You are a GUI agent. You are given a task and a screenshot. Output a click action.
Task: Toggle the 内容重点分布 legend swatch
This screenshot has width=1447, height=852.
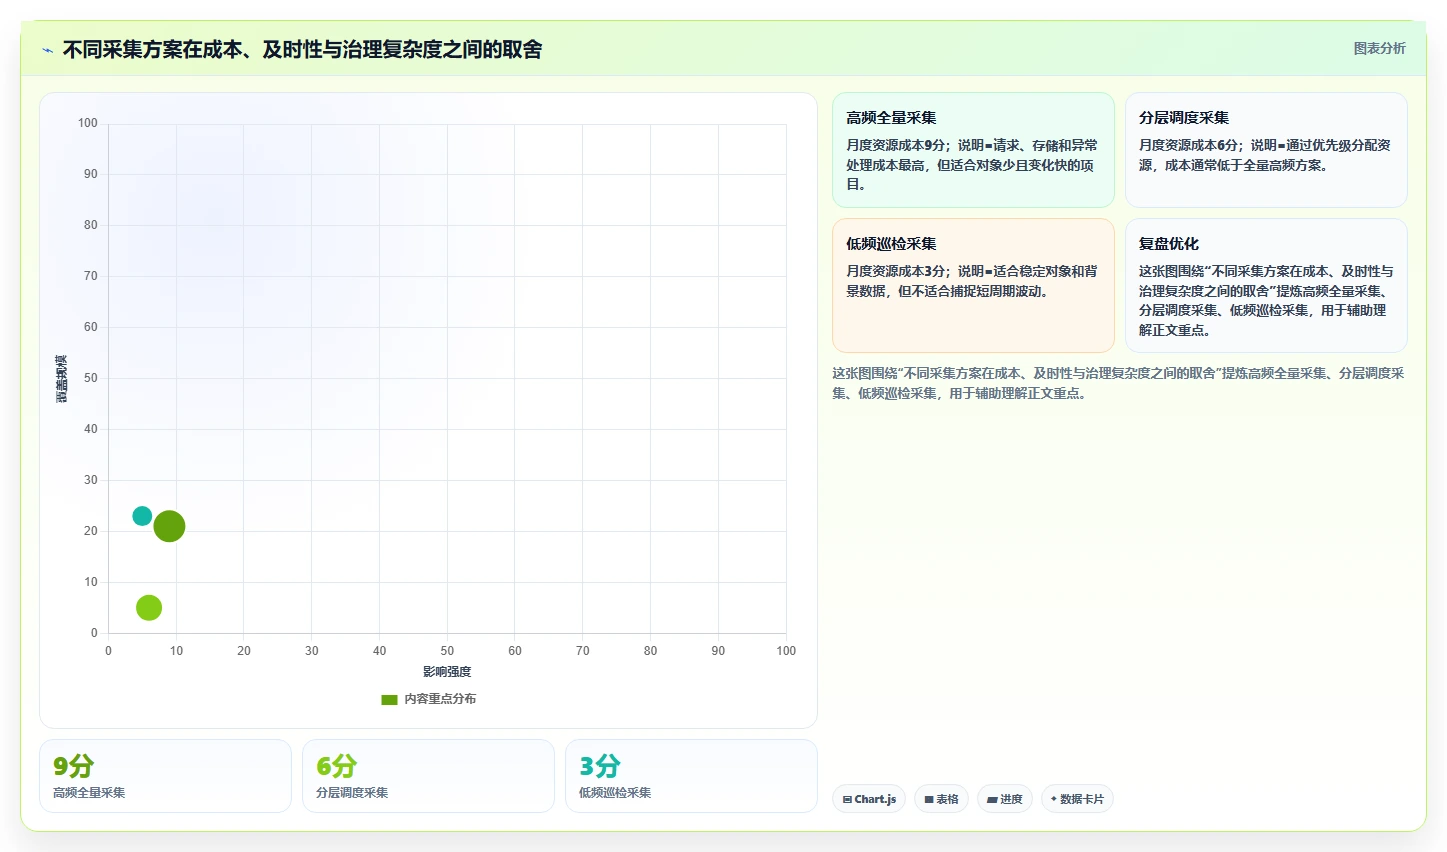[x=389, y=700]
